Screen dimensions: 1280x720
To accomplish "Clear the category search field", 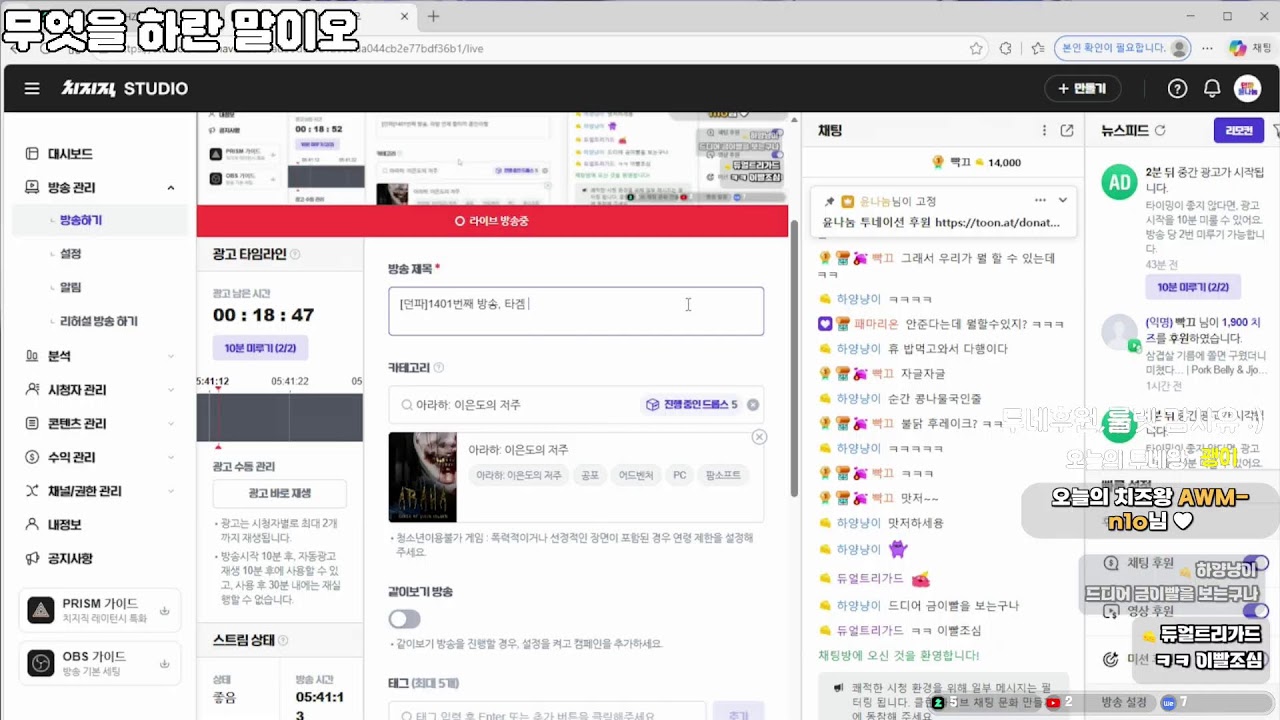I will click(x=753, y=405).
